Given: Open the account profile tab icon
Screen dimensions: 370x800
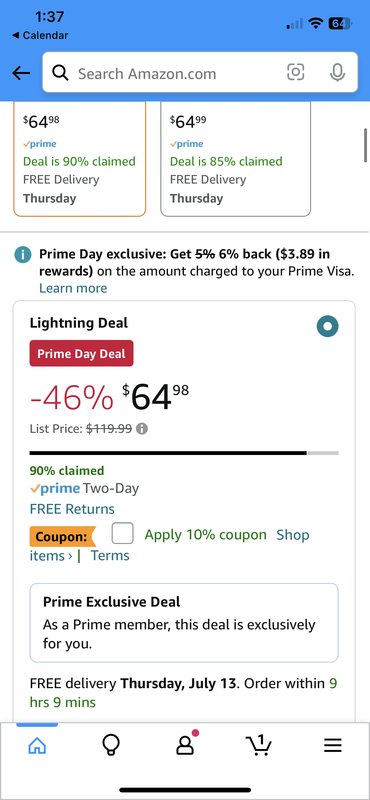Looking at the screenshot, I should coord(186,743).
